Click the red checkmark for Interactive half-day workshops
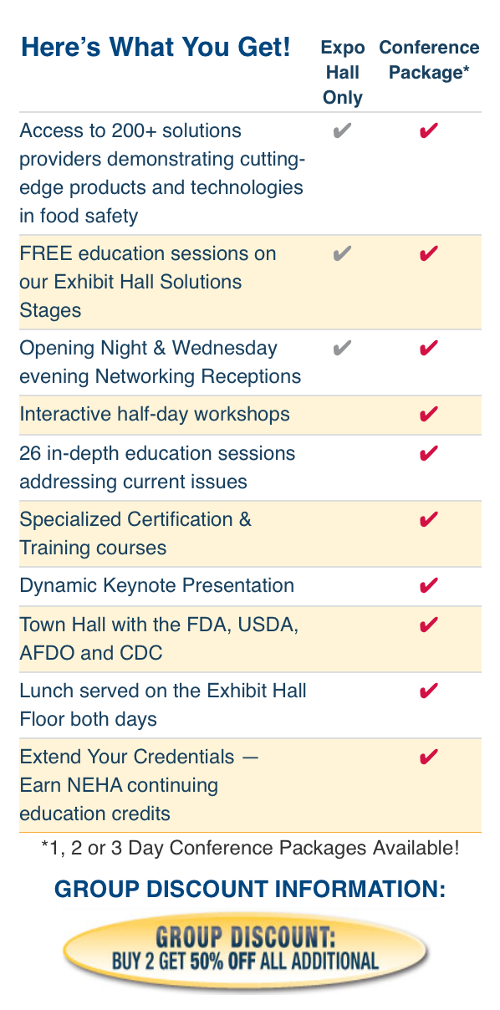This screenshot has width=500, height=1010. [x=428, y=413]
